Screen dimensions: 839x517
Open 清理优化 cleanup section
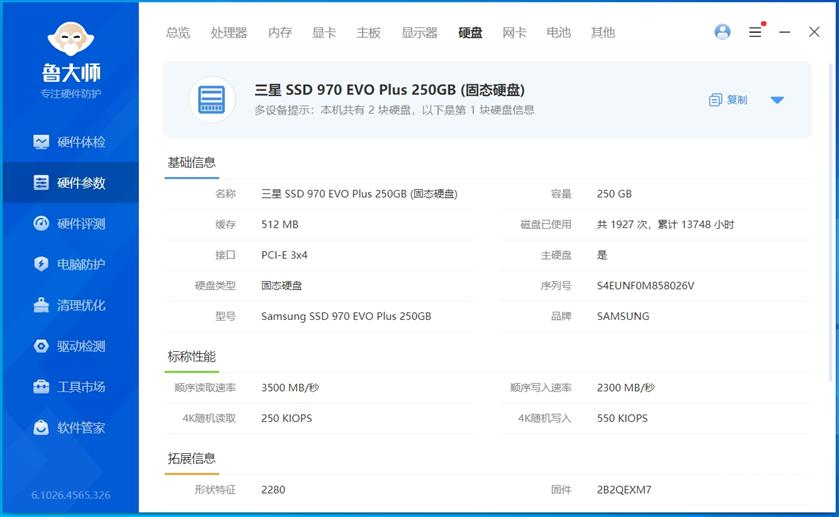(x=69, y=305)
